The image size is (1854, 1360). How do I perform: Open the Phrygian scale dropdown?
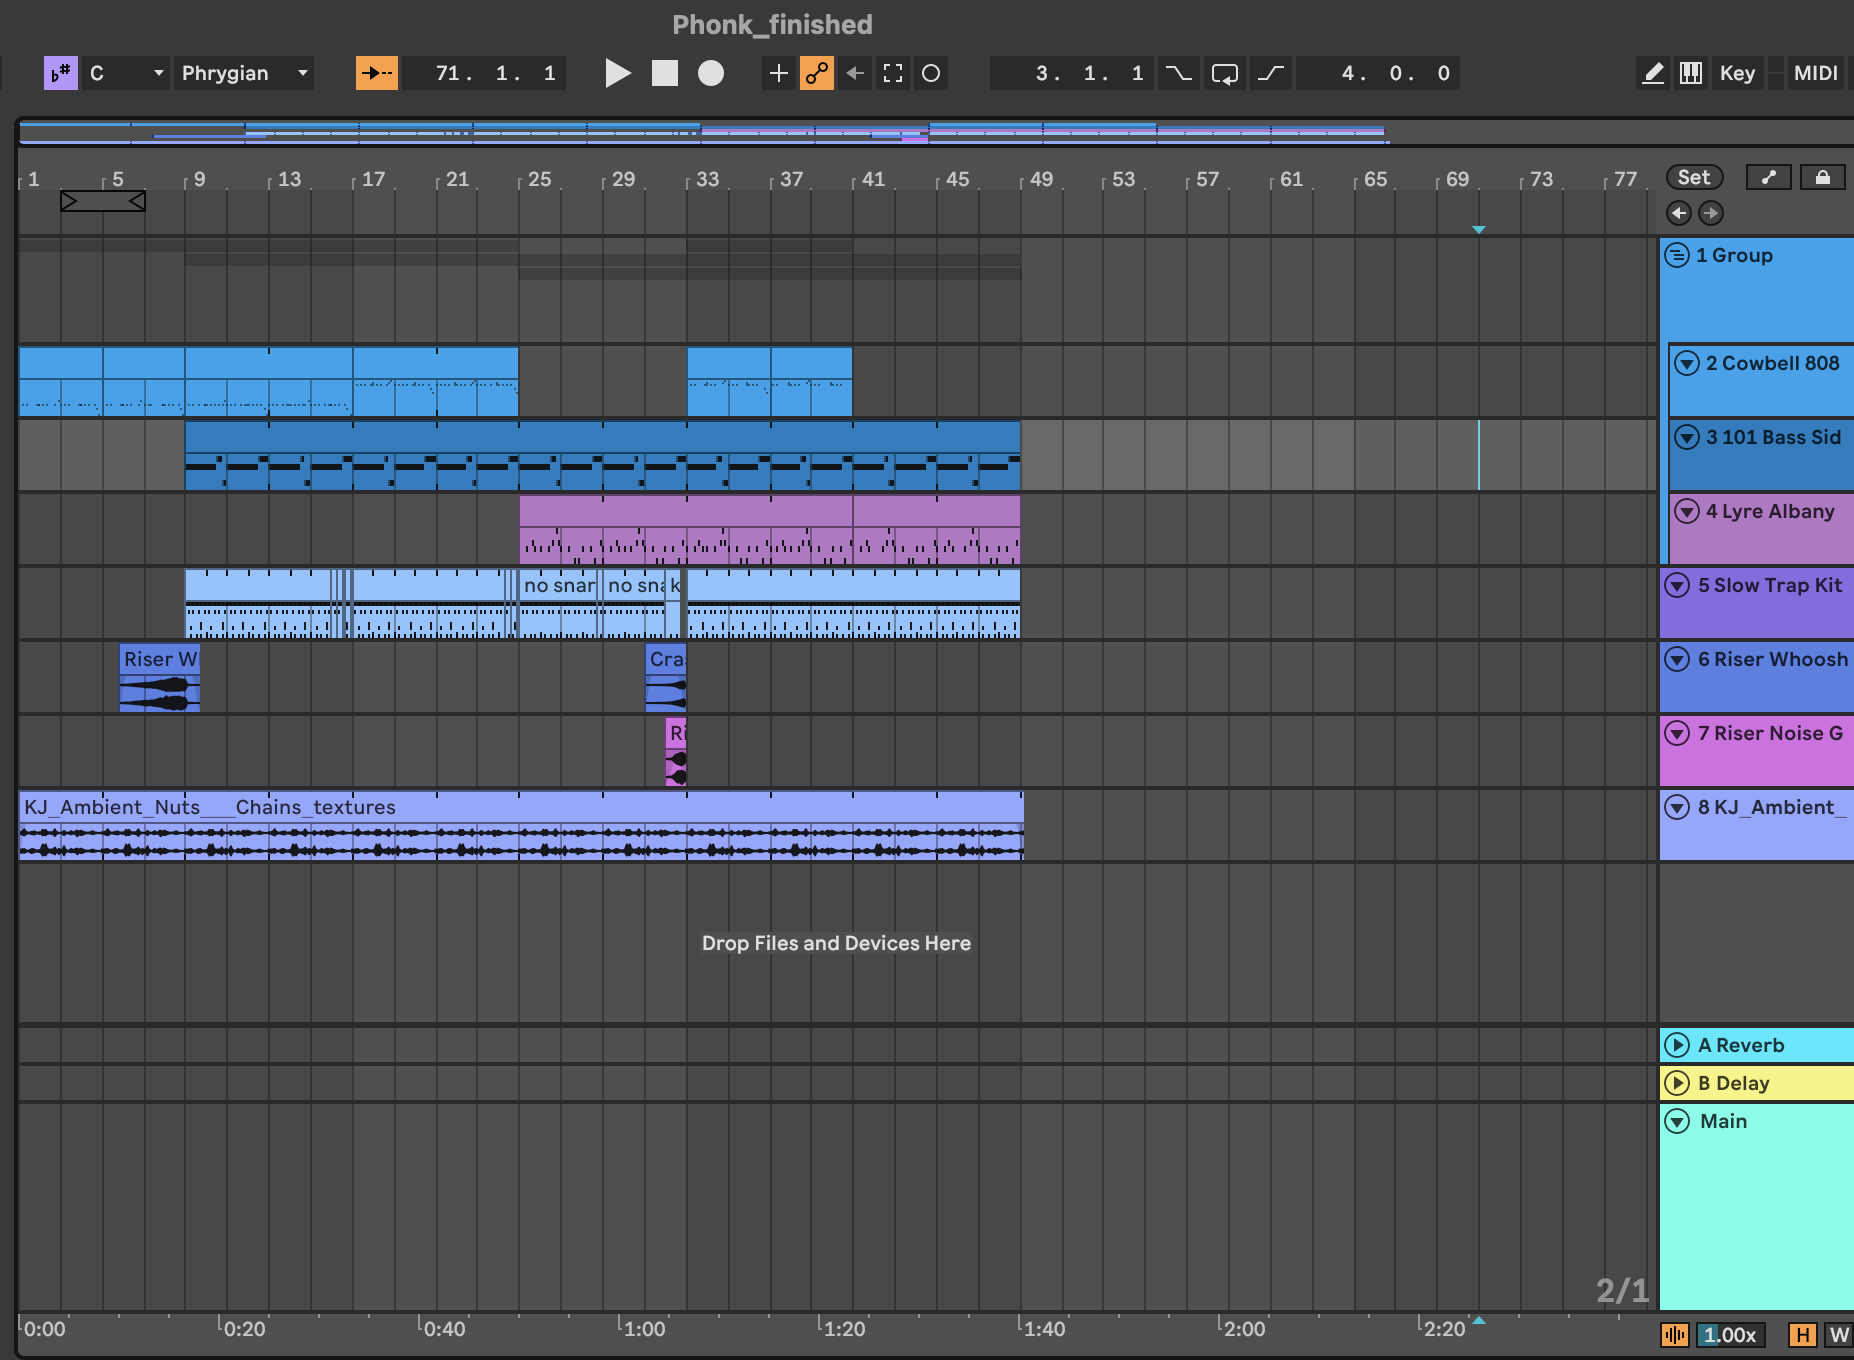(244, 73)
